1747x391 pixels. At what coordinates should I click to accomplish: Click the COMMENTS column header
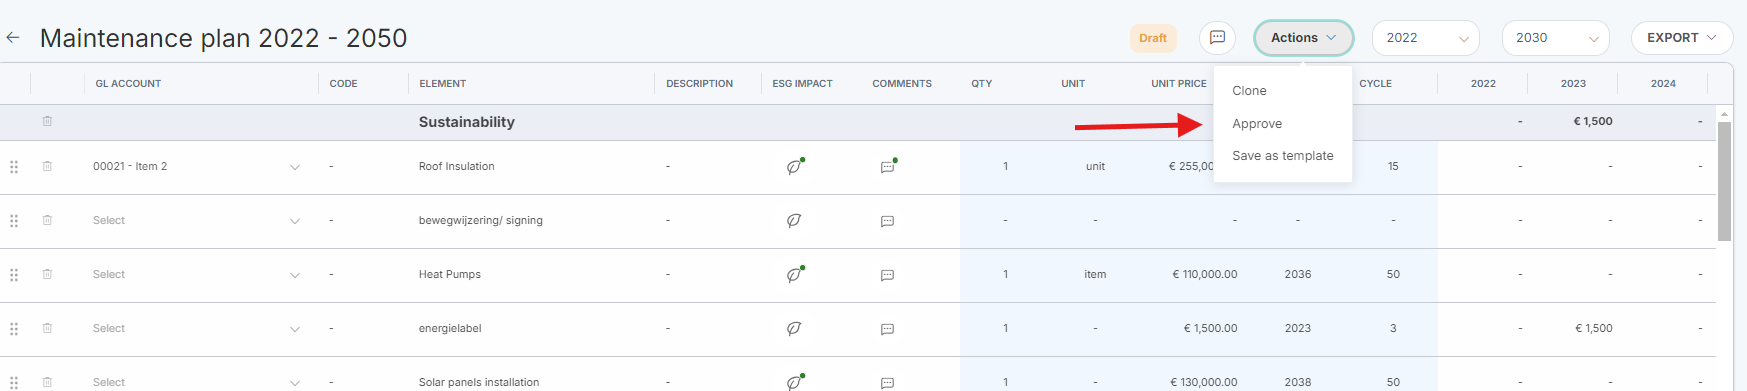pos(901,84)
